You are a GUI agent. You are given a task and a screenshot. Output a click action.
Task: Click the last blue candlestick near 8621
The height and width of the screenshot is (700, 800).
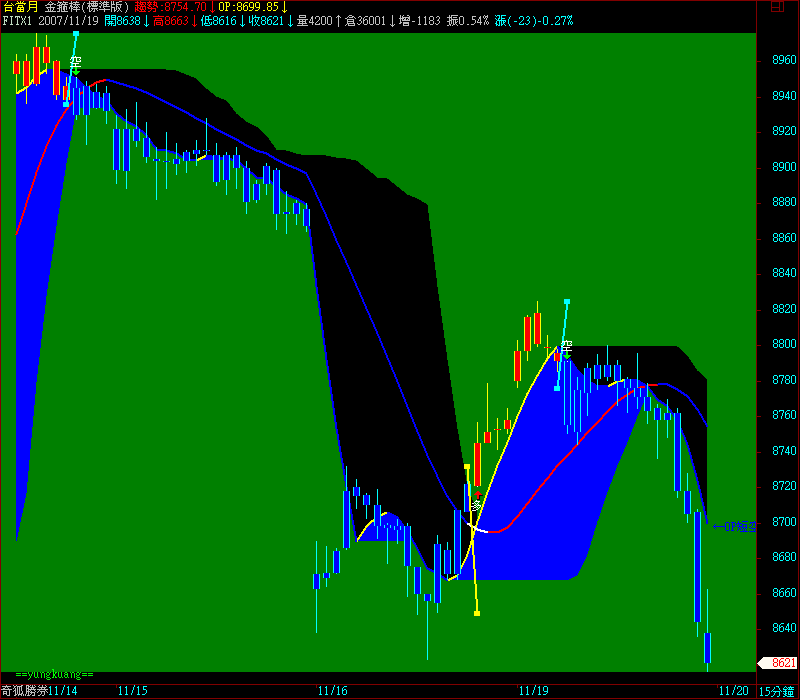707,646
